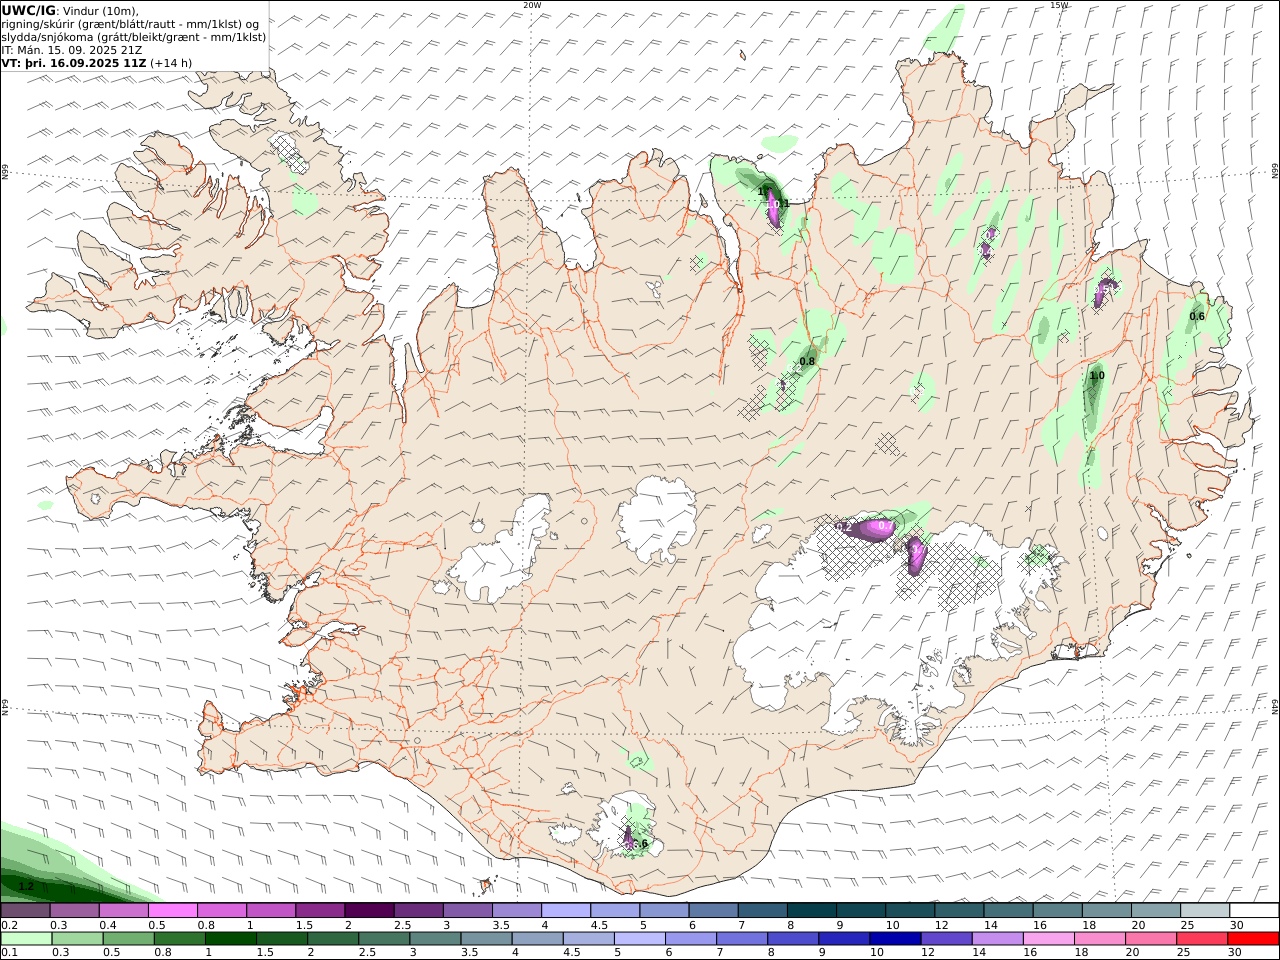Click the 'slydda/snjókoma' legend description line
The width and height of the screenshot is (1280, 960).
(134, 37)
